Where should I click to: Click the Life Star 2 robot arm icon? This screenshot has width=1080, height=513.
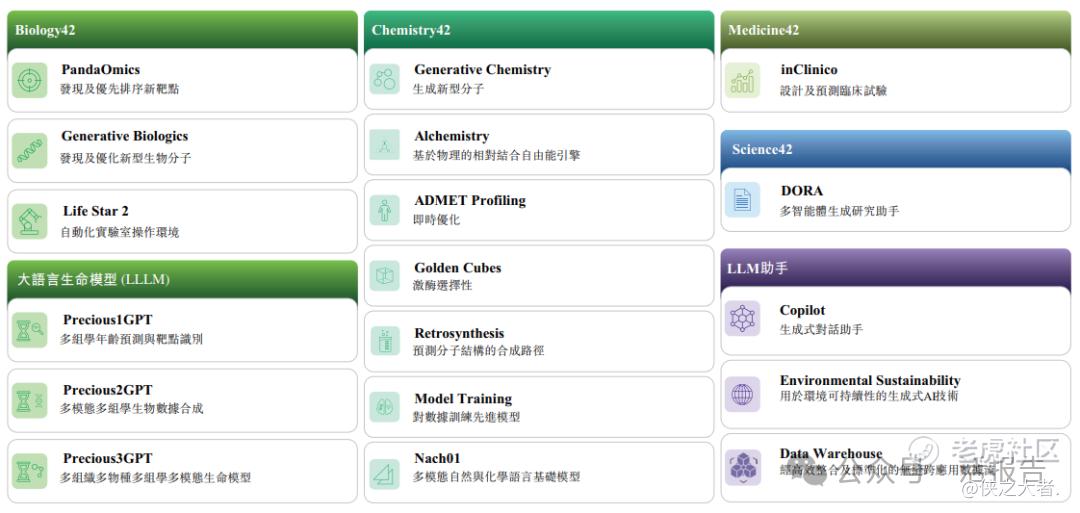tap(30, 221)
